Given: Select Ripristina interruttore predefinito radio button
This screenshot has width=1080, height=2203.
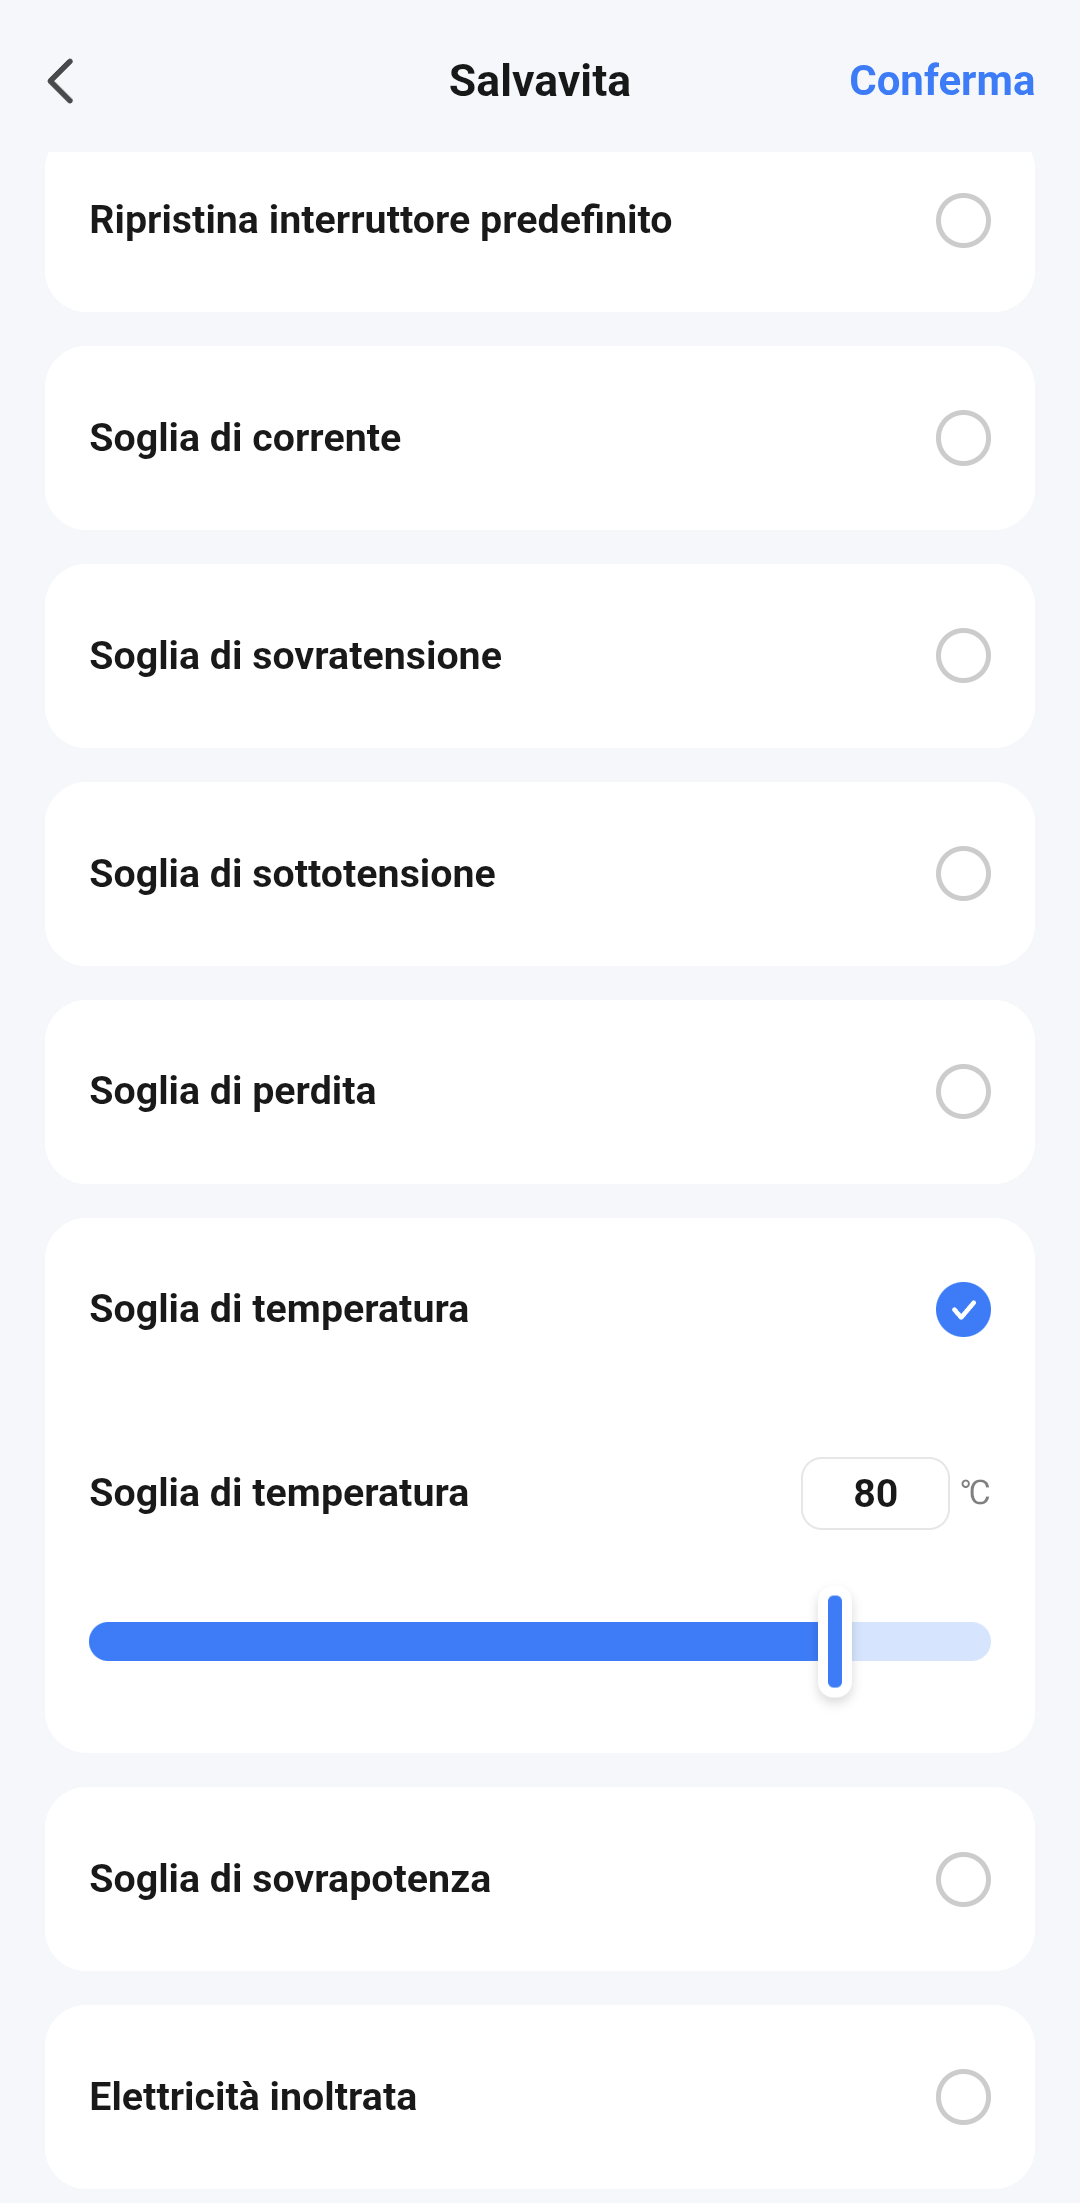Looking at the screenshot, I should click(x=963, y=220).
